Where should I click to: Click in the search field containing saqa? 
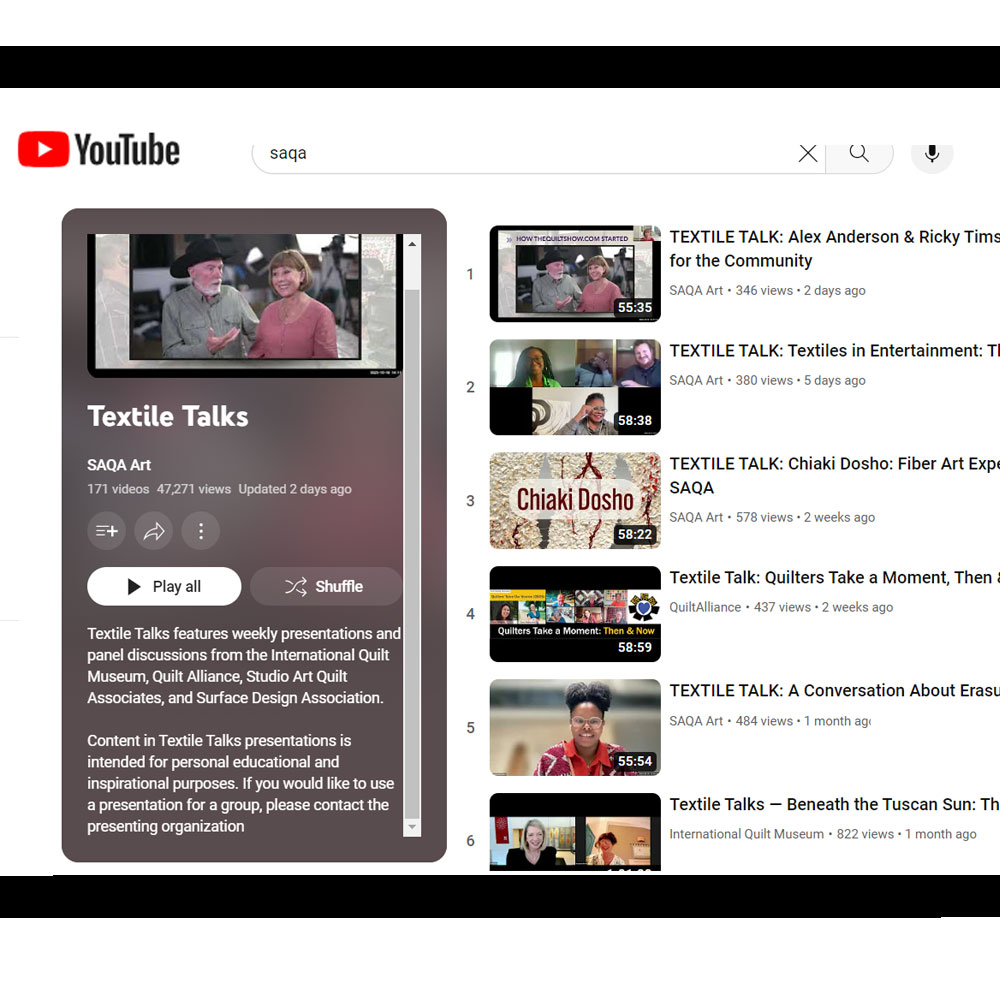tap(520, 153)
